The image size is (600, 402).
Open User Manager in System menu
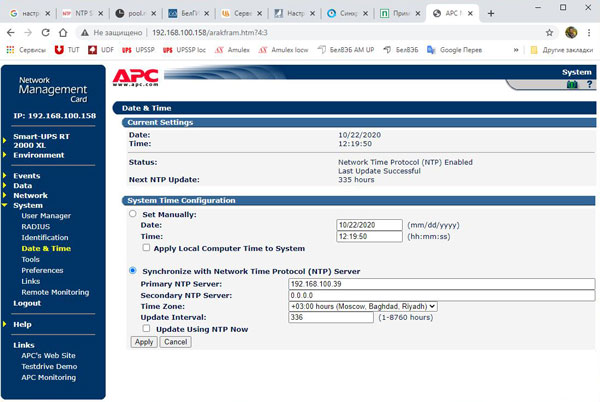click(46, 215)
